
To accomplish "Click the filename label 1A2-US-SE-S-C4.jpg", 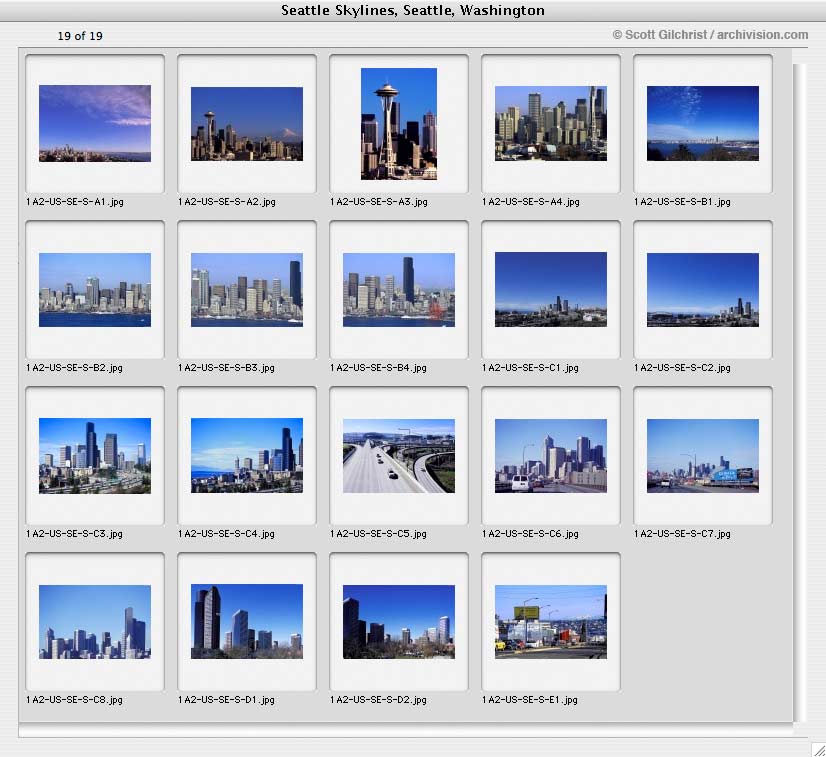I will [x=226, y=534].
